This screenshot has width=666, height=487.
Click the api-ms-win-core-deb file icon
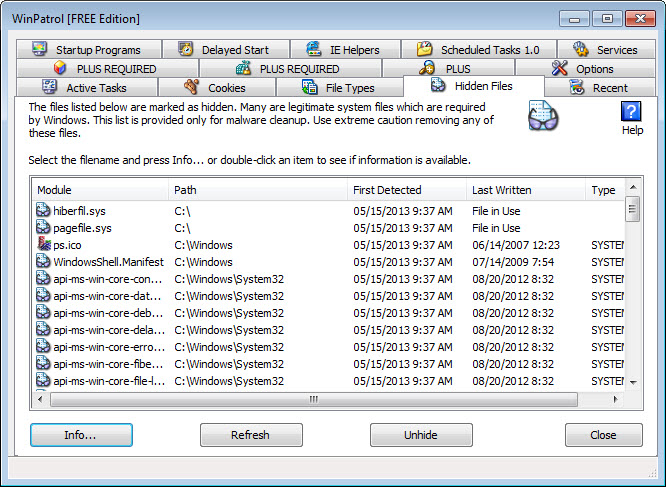[43, 312]
